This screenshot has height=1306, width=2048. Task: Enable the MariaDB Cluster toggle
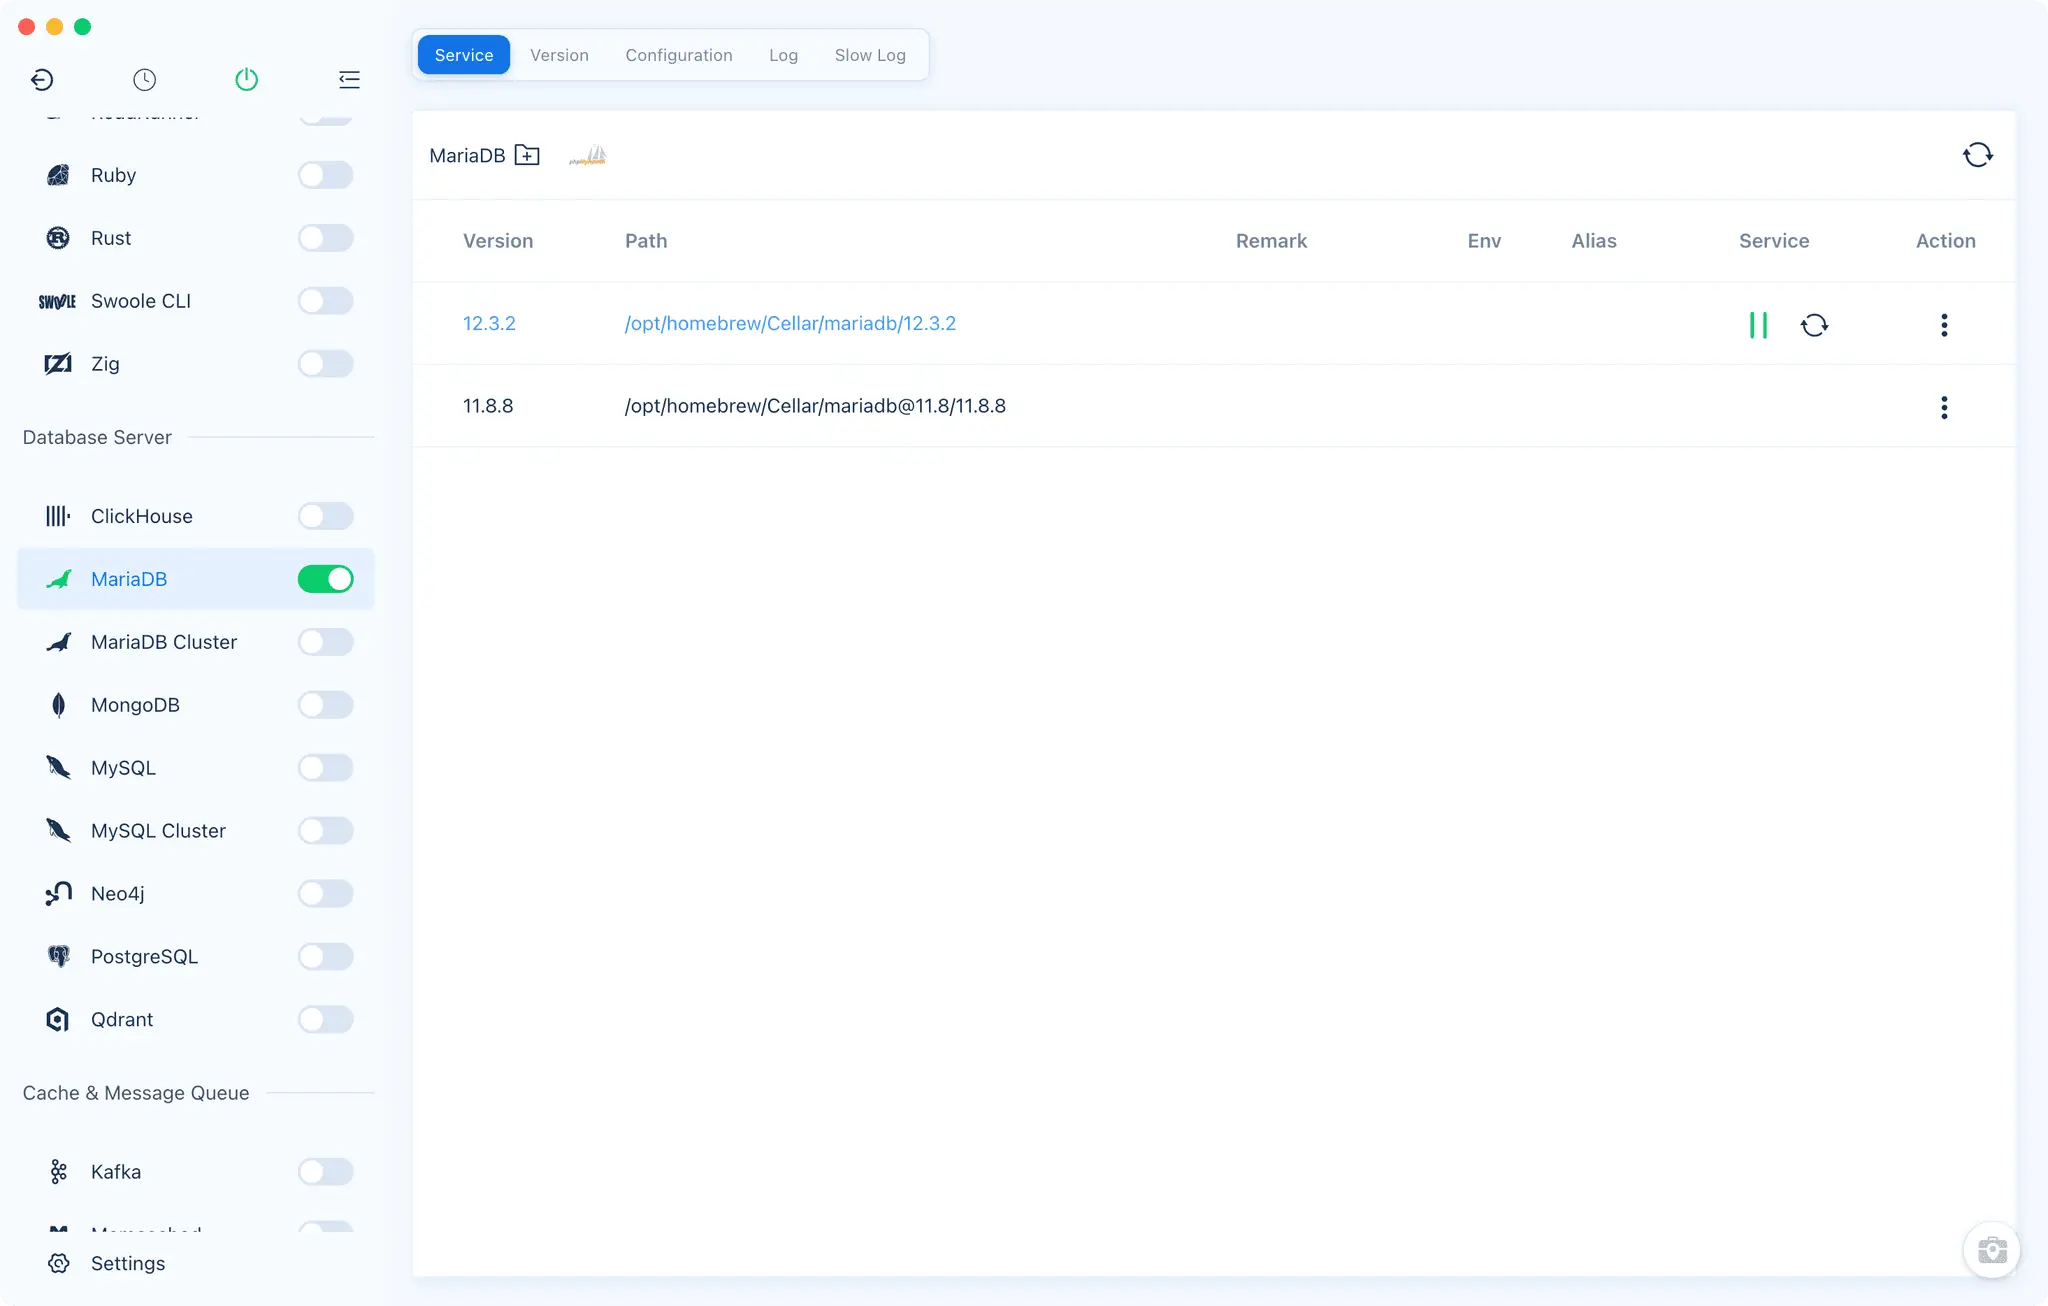pyautogui.click(x=326, y=642)
